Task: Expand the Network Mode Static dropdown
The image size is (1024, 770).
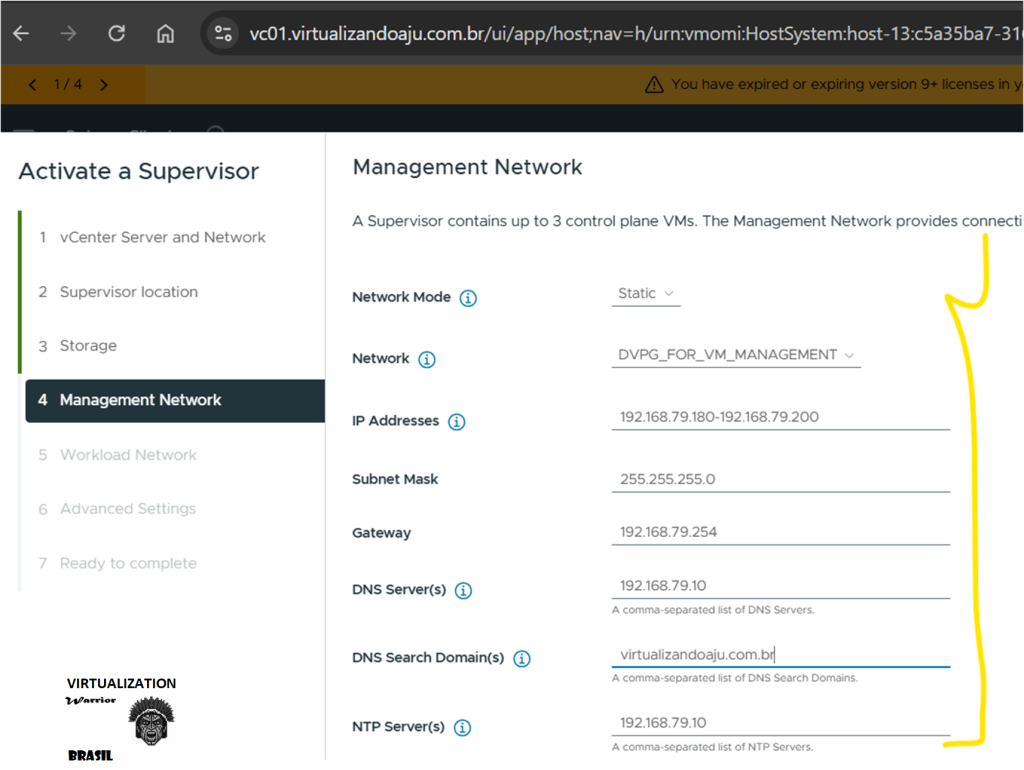Action: (646, 294)
